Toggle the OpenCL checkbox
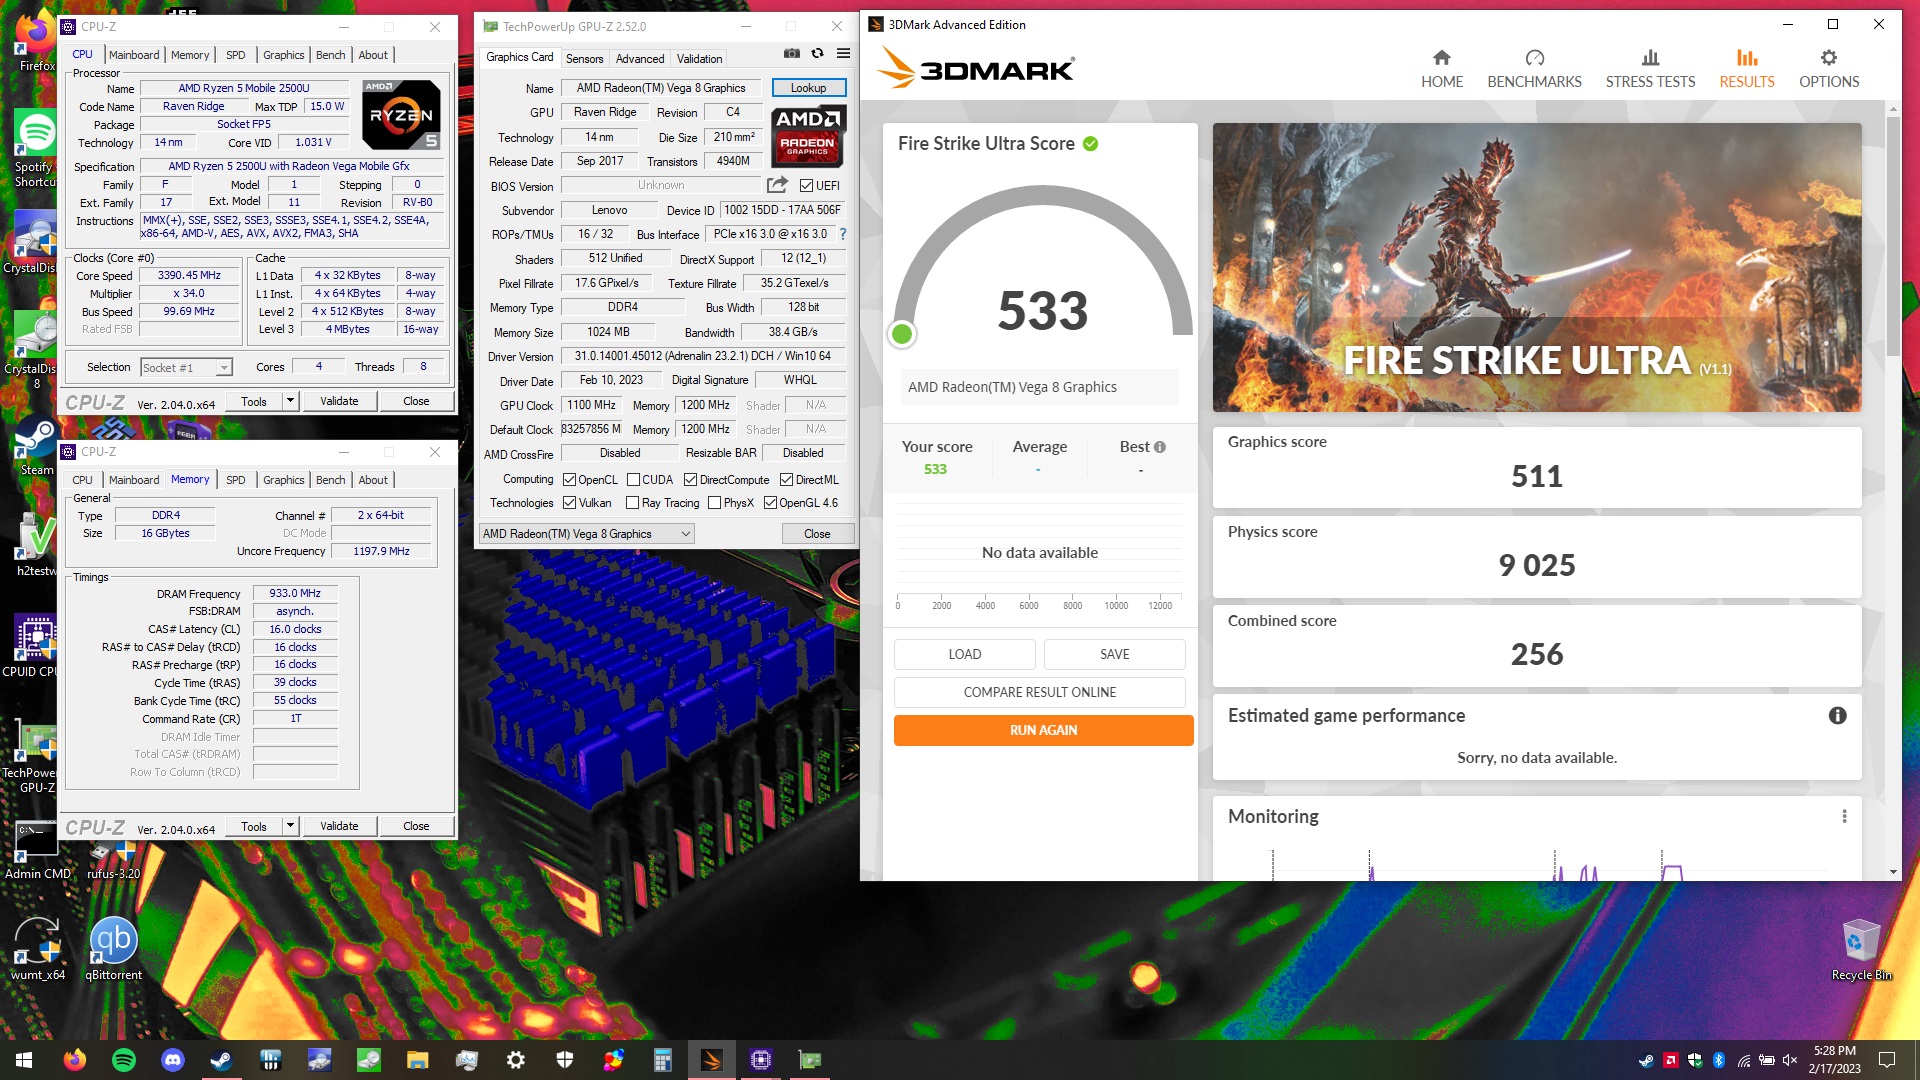The height and width of the screenshot is (1080, 1920). (569, 480)
